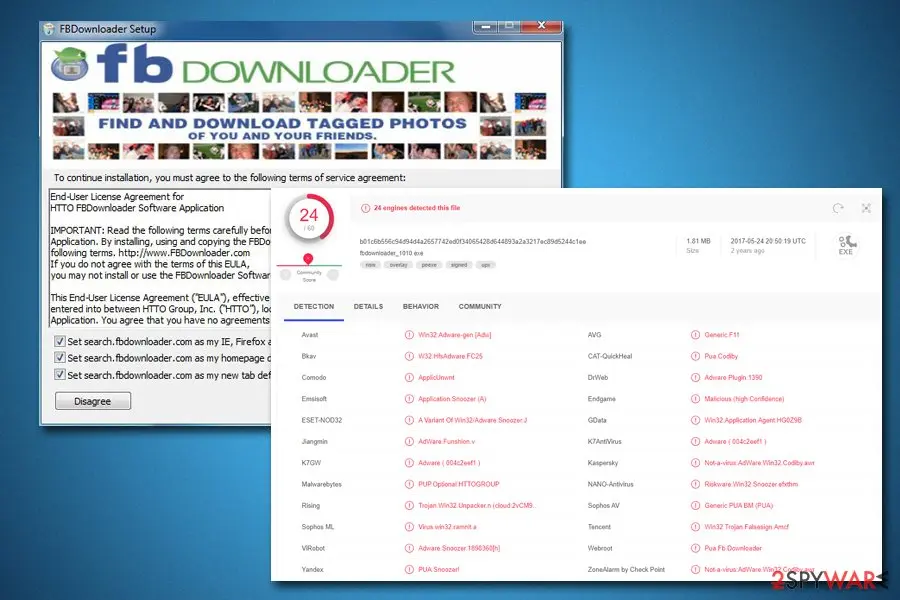The width and height of the screenshot is (900, 600).
Task: Click the Webroot 'Pua.Fb.Downloader' result
Action: (733, 548)
